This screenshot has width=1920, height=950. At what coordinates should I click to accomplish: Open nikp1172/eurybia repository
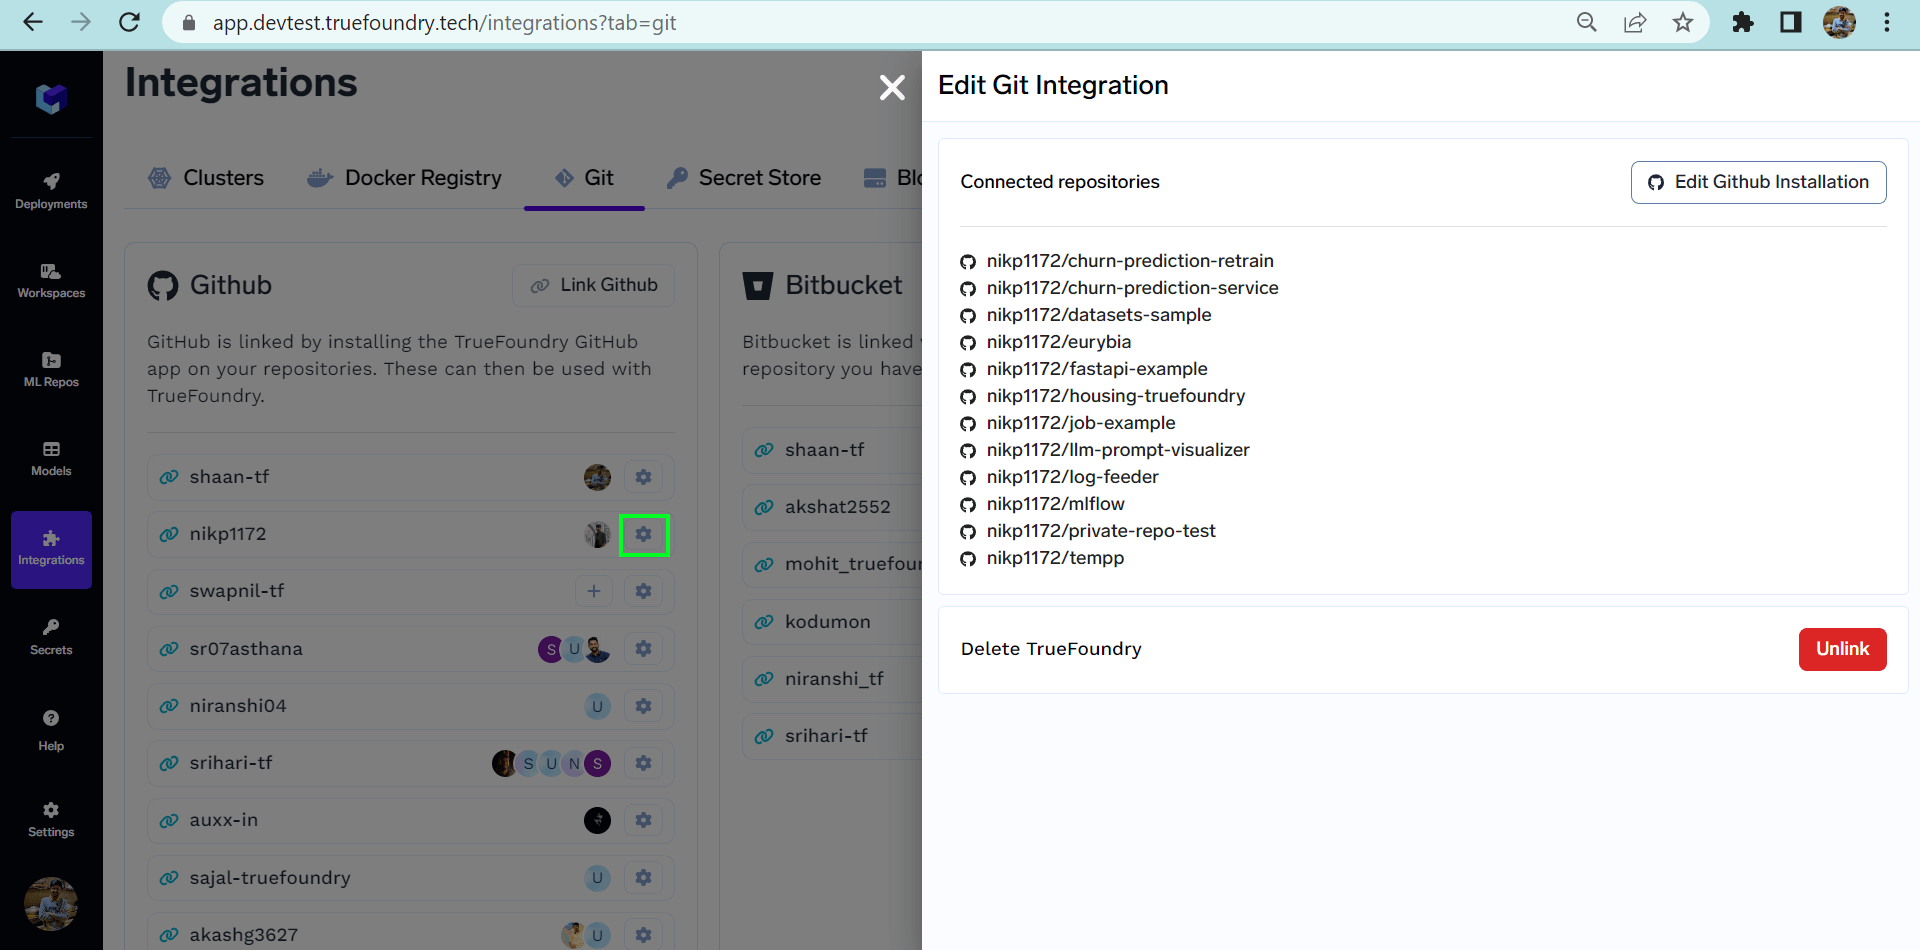[1059, 342]
